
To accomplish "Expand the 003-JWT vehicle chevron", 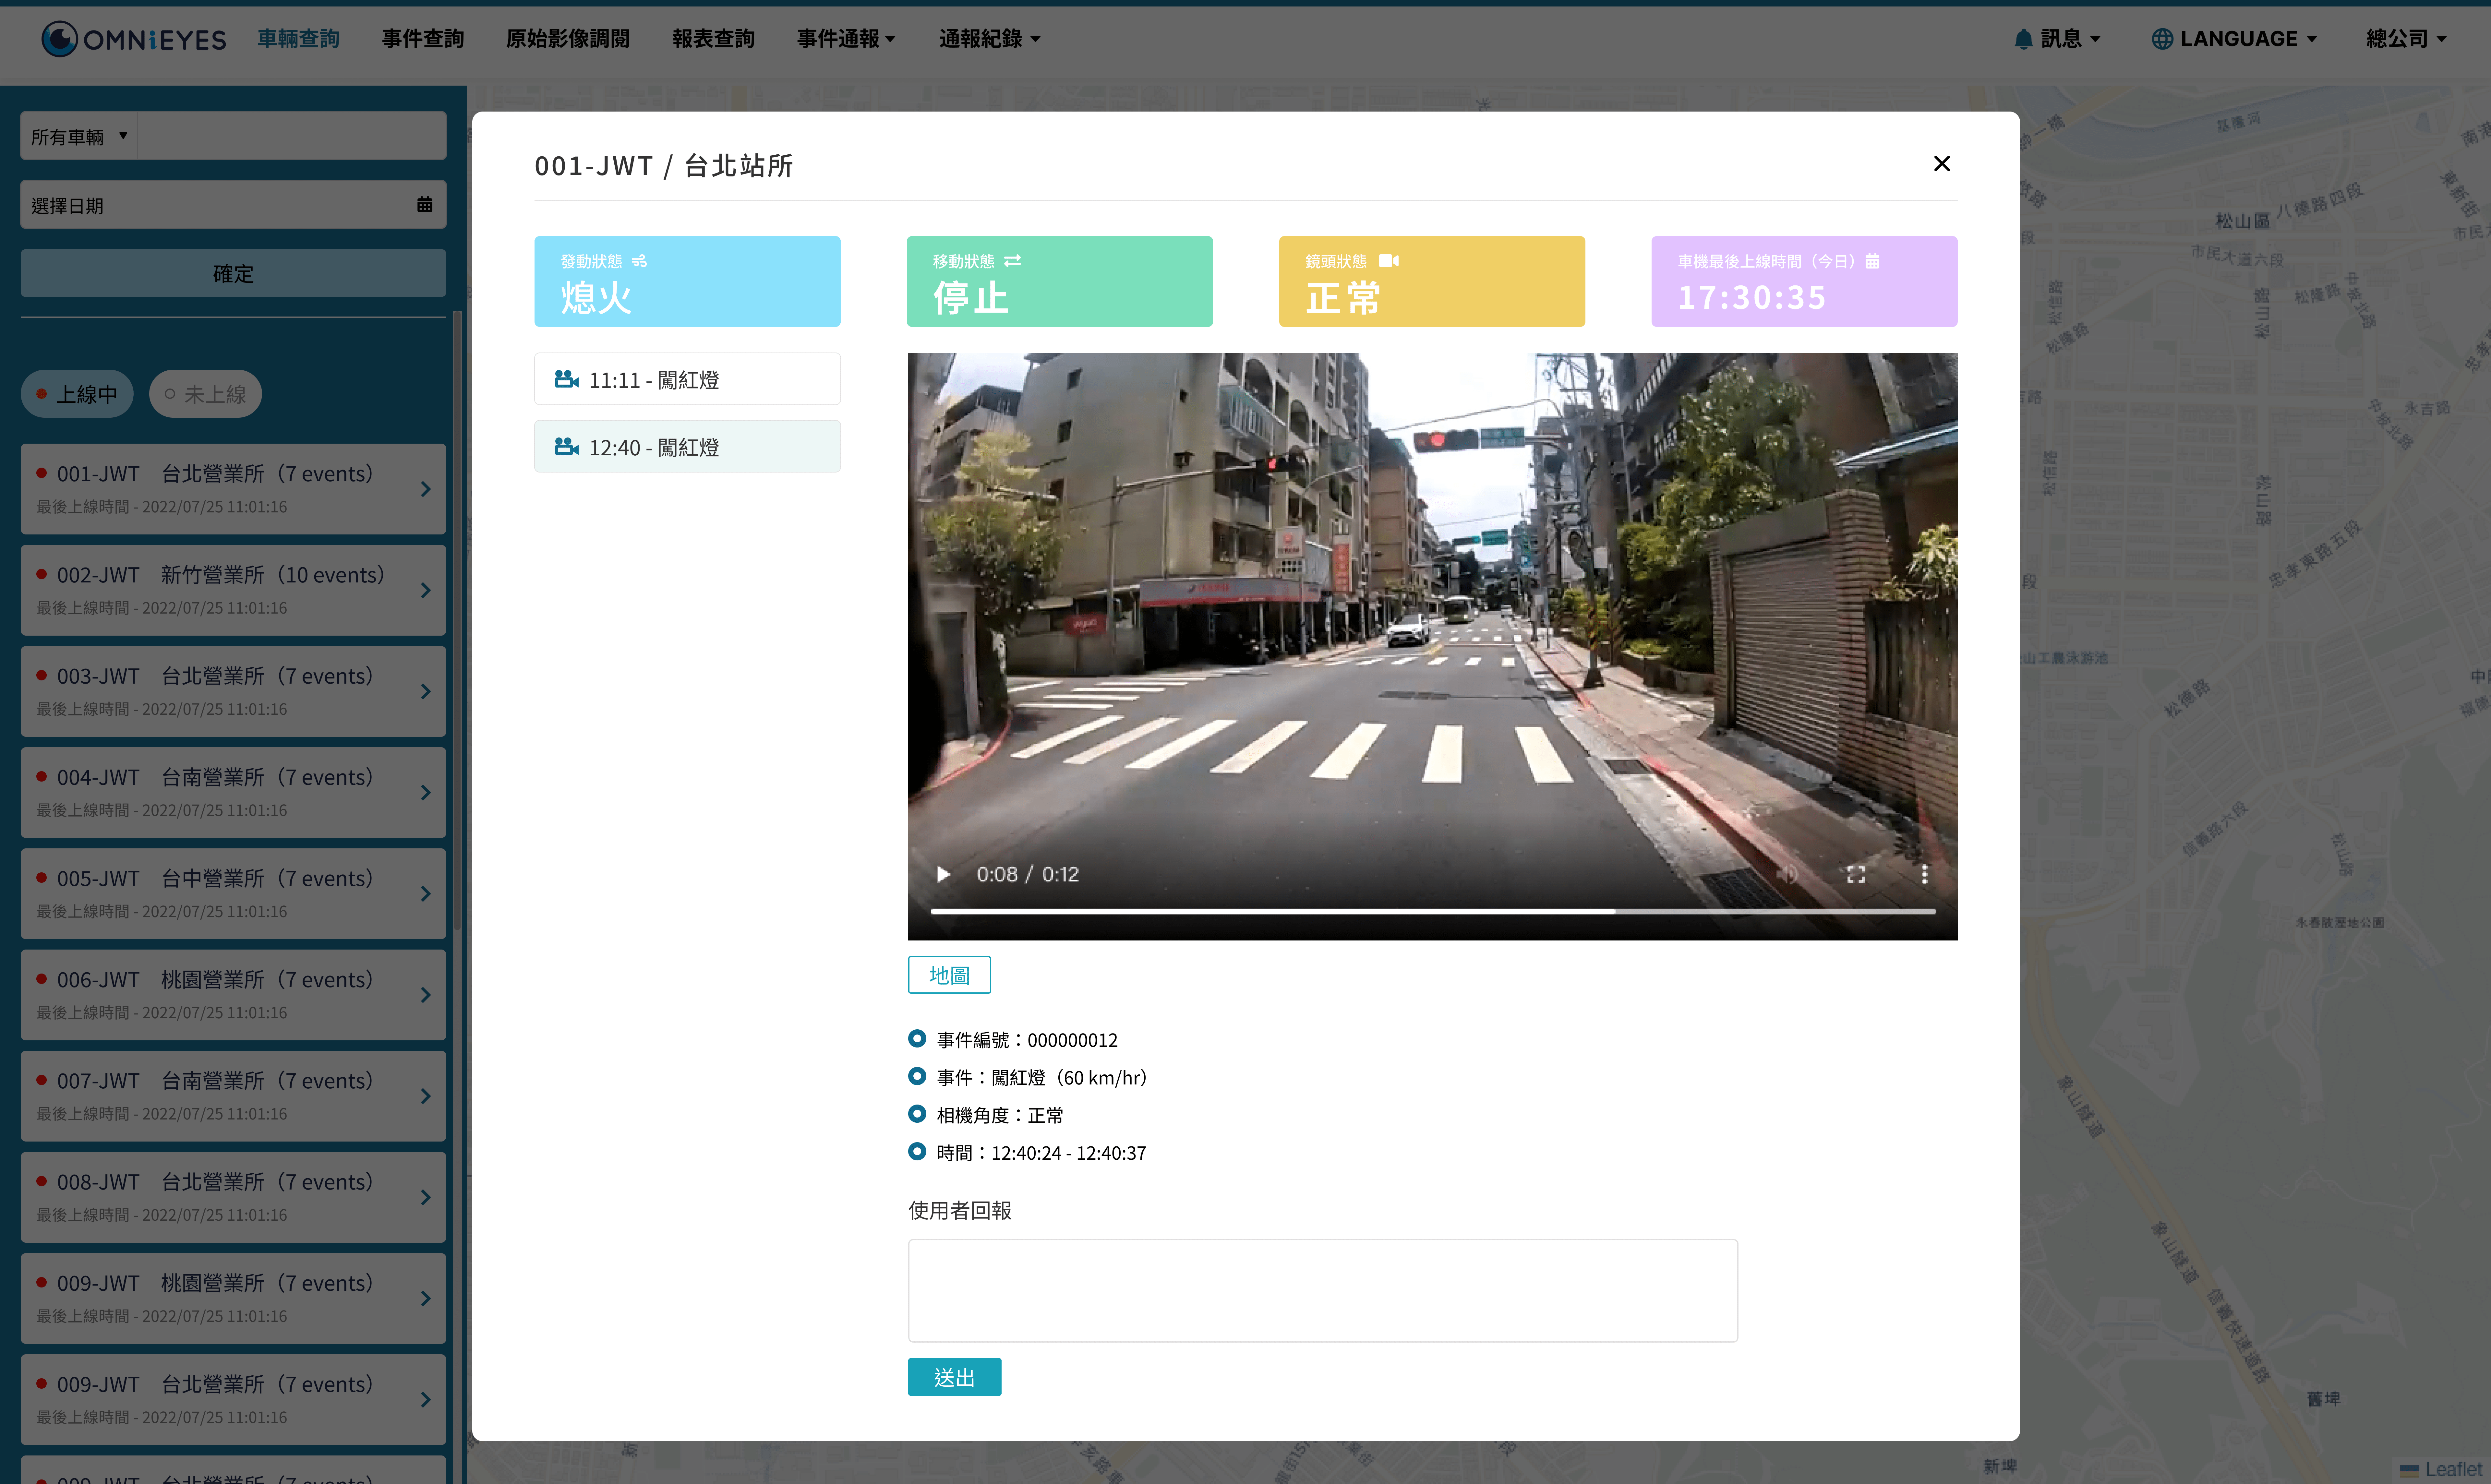I will click(x=426, y=691).
